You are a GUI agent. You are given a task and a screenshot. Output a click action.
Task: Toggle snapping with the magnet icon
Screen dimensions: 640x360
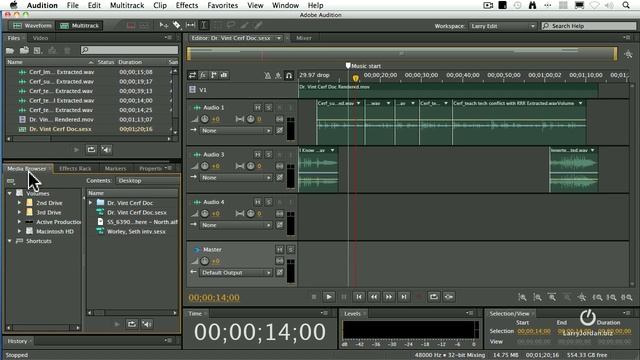[x=289, y=75]
